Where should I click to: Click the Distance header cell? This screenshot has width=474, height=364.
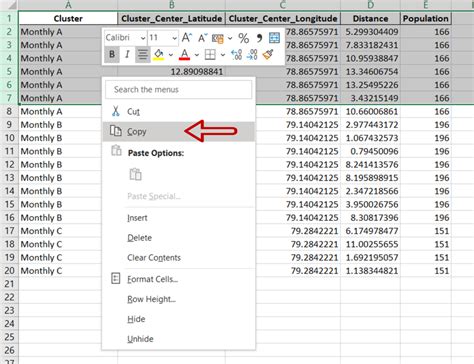370,18
